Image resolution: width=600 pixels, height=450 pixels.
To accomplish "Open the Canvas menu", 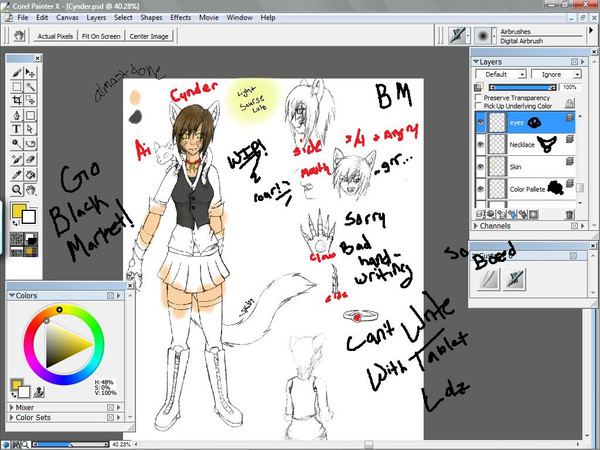I will pyautogui.click(x=68, y=18).
